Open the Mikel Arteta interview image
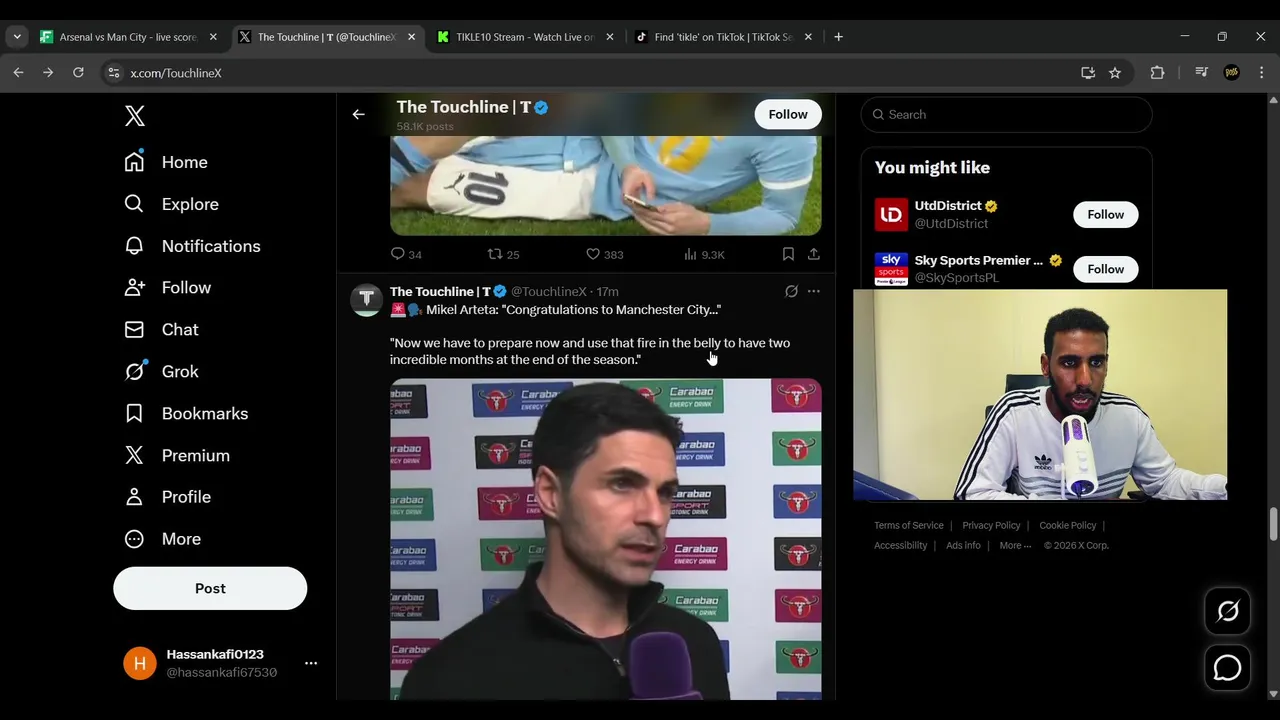Screen dimensions: 1280x720 pos(605,539)
